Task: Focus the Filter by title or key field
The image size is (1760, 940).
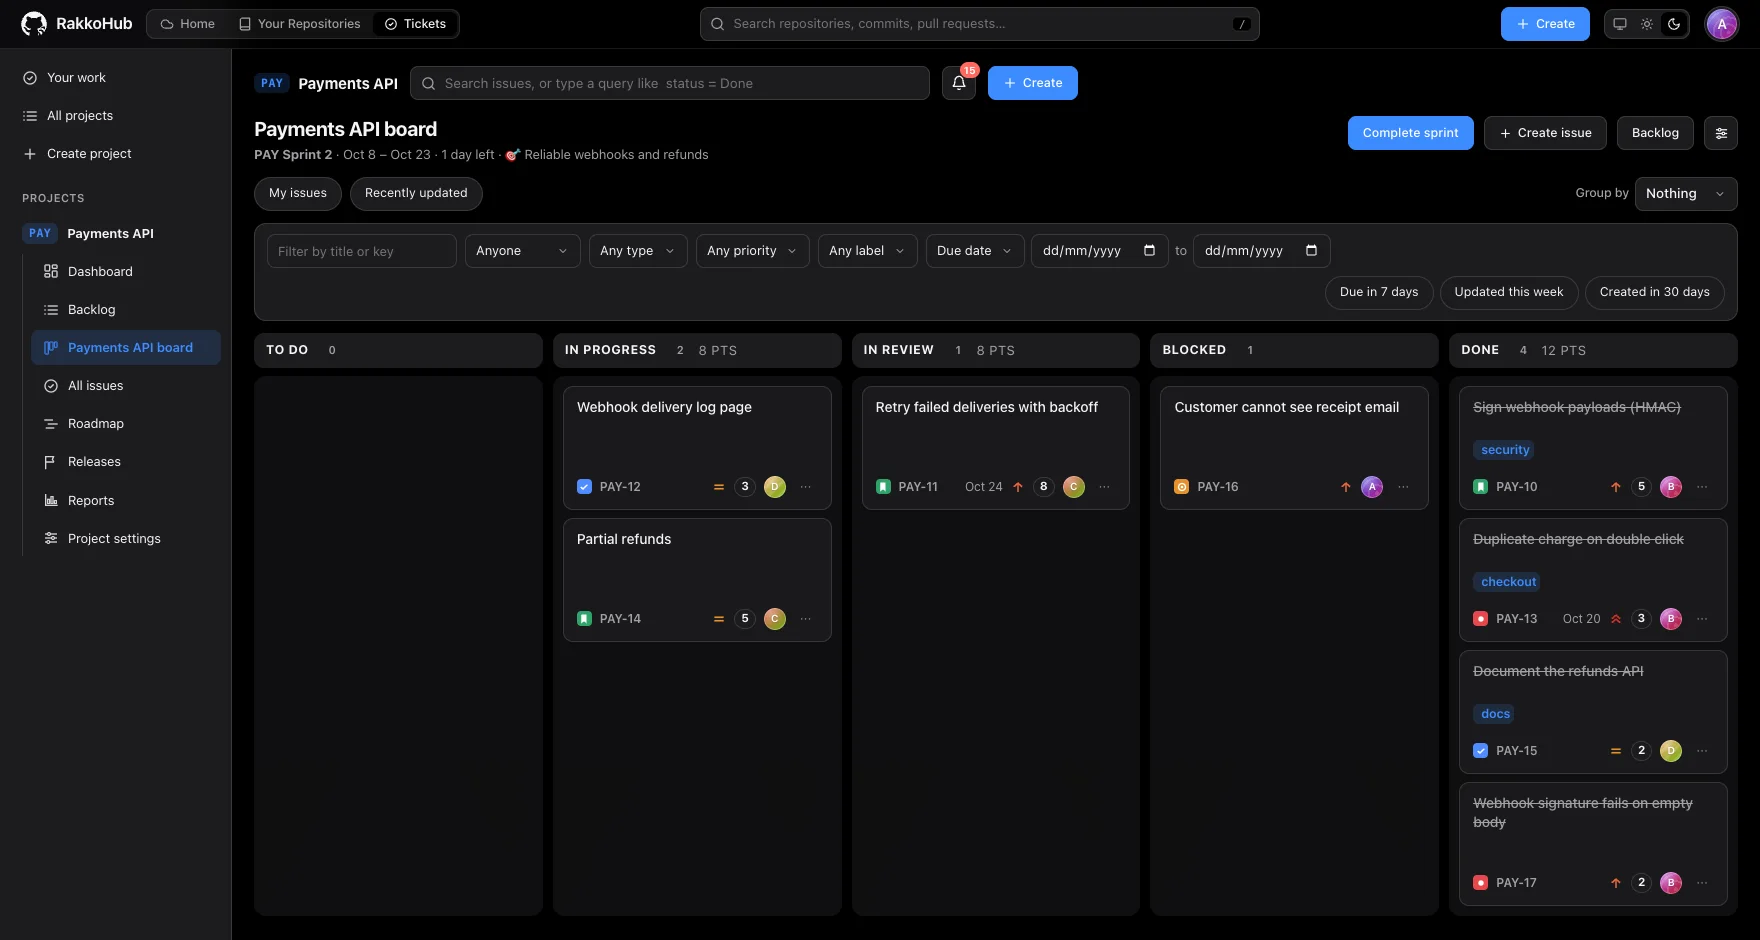Action: coord(362,251)
